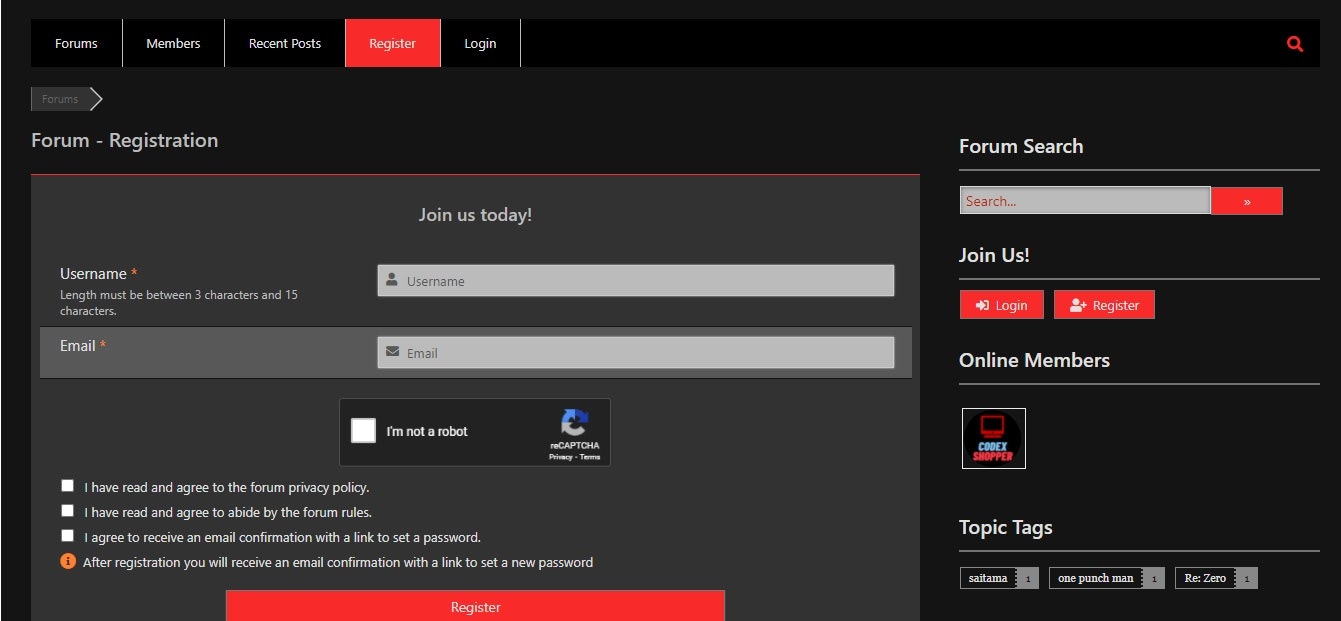
Task: Enable the email confirmation password checkbox
Action: 67,535
